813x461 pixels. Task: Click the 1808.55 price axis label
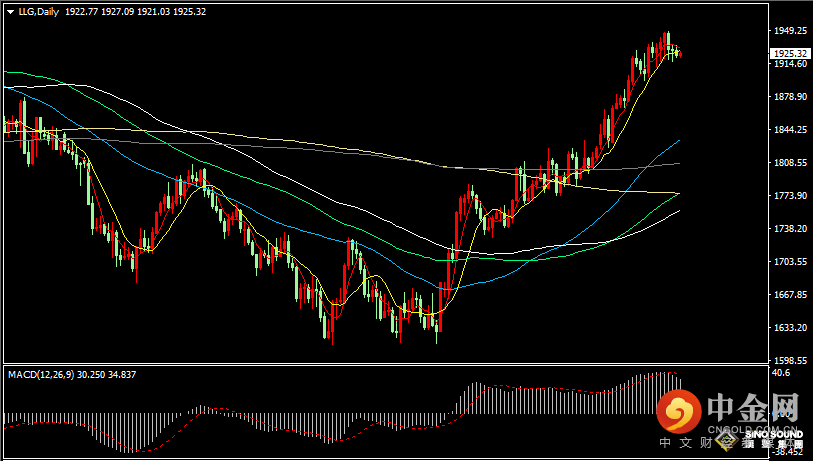pos(790,163)
